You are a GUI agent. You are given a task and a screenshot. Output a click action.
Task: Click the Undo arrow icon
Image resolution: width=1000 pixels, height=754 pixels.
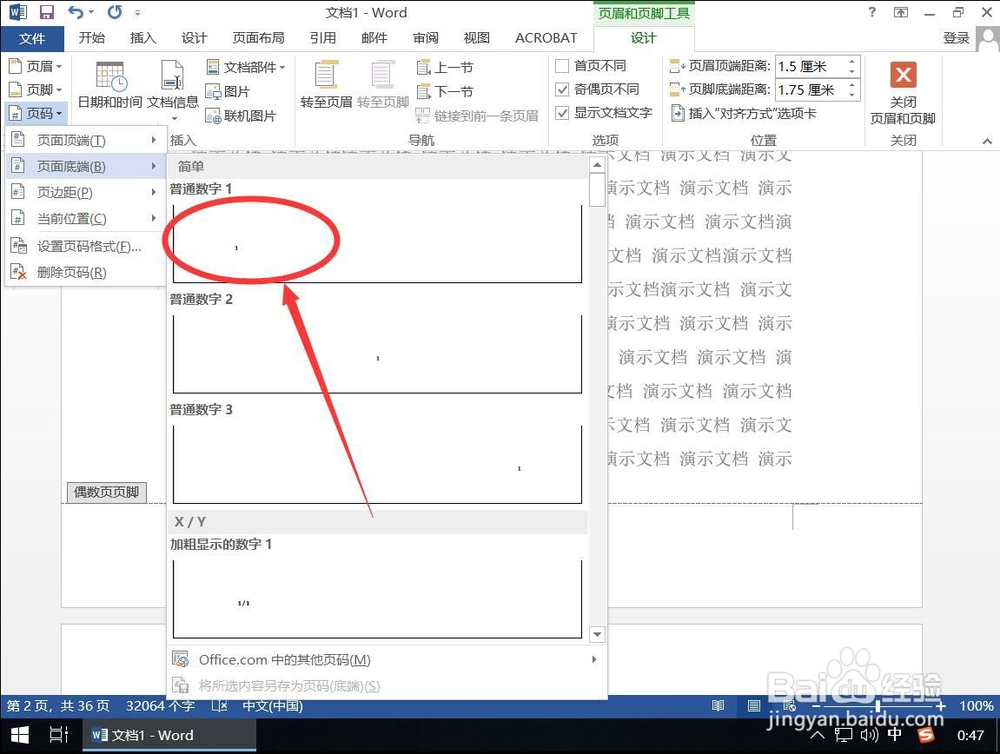76,12
